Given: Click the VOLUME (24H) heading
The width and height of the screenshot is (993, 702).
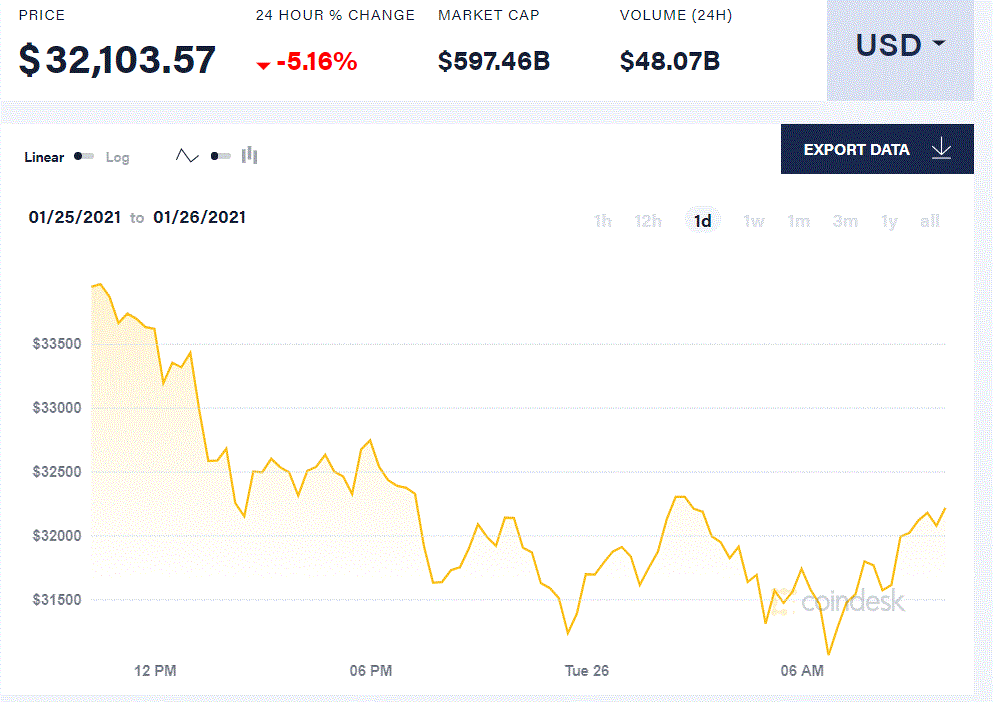Looking at the screenshot, I should tap(676, 15).
